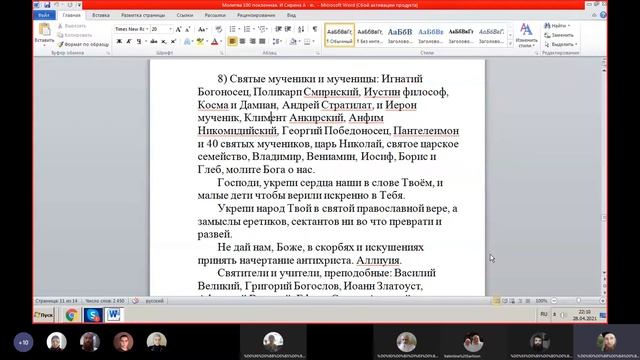
Task: Toggle Italic (К) formatting
Action: [x=129, y=41]
